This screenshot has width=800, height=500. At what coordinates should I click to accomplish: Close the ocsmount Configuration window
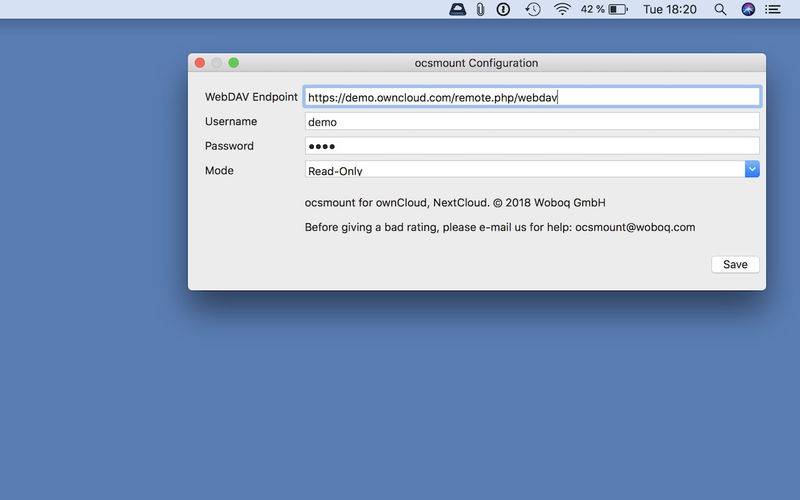(x=200, y=63)
